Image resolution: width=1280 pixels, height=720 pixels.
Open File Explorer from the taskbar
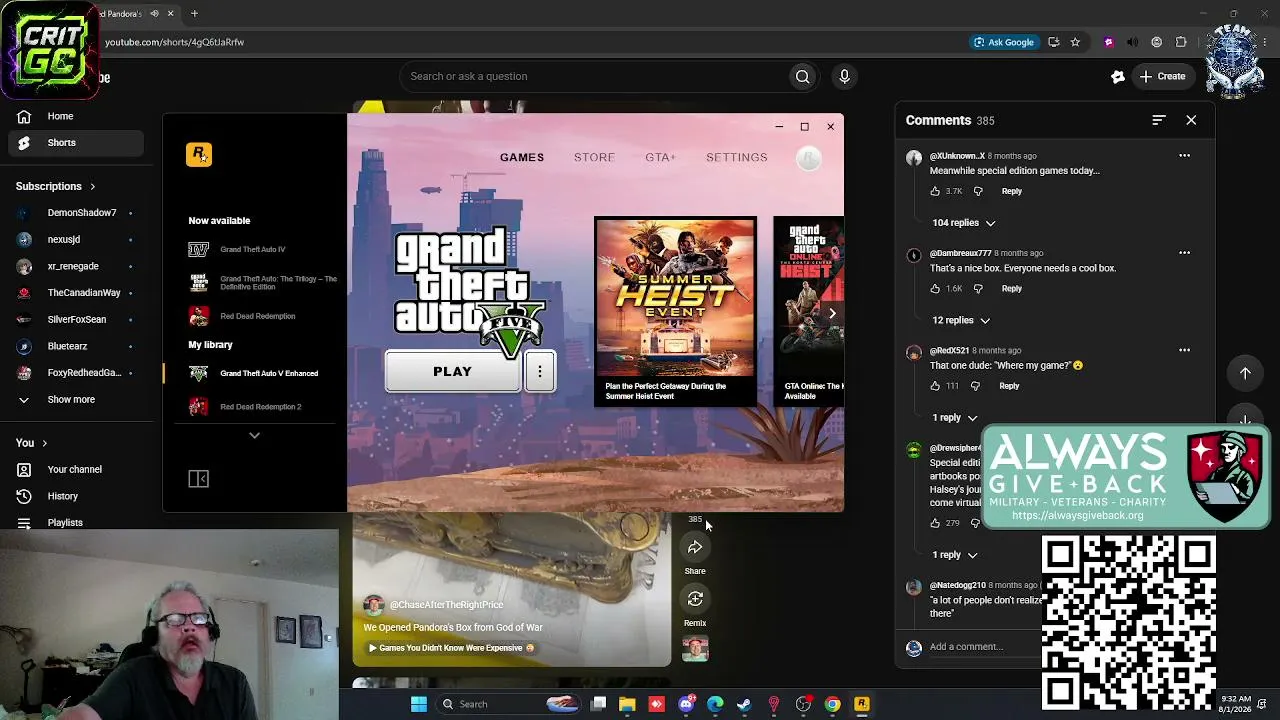pyautogui.click(x=627, y=704)
